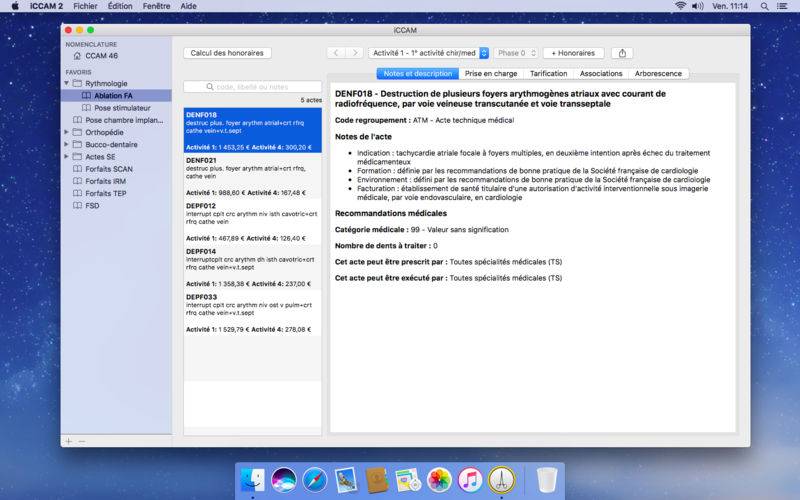Click the share icon button

622,53
